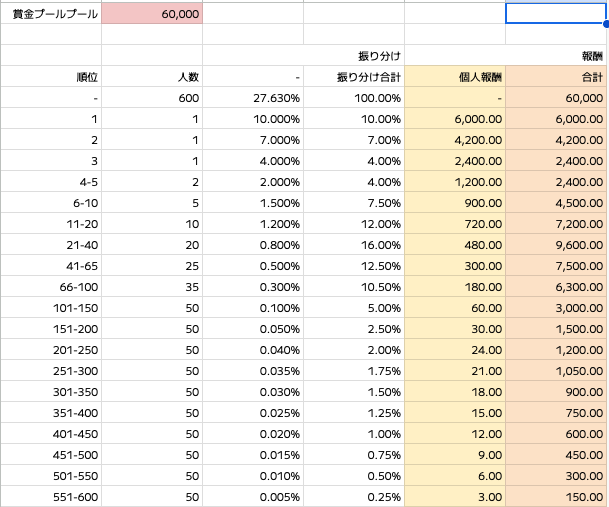Viewport: 609px width, 507px height.
Task: Select the 人数 column header
Action: [x=152, y=77]
